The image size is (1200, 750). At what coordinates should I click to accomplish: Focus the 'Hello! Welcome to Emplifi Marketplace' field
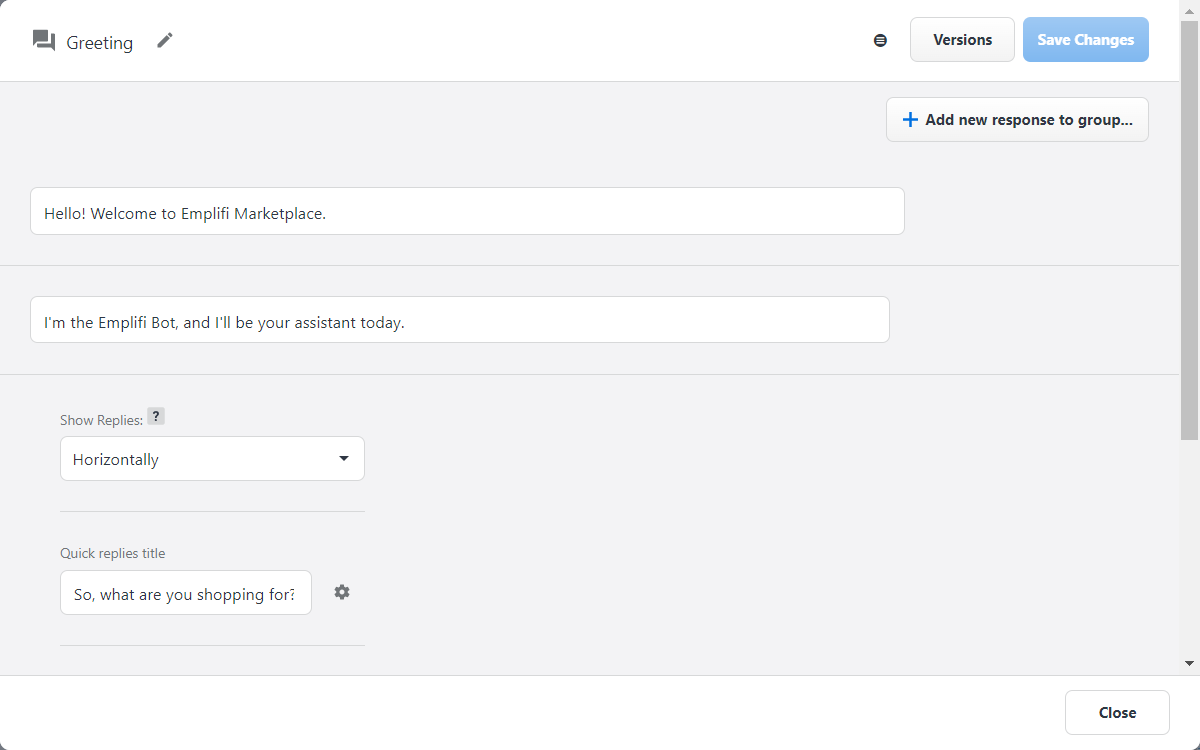(467, 212)
